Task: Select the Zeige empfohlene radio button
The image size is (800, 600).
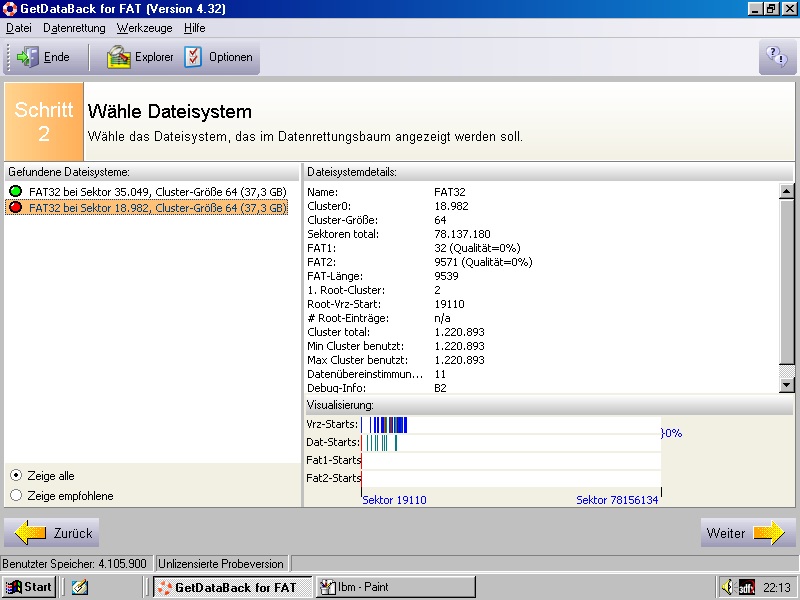Action: click(16, 495)
